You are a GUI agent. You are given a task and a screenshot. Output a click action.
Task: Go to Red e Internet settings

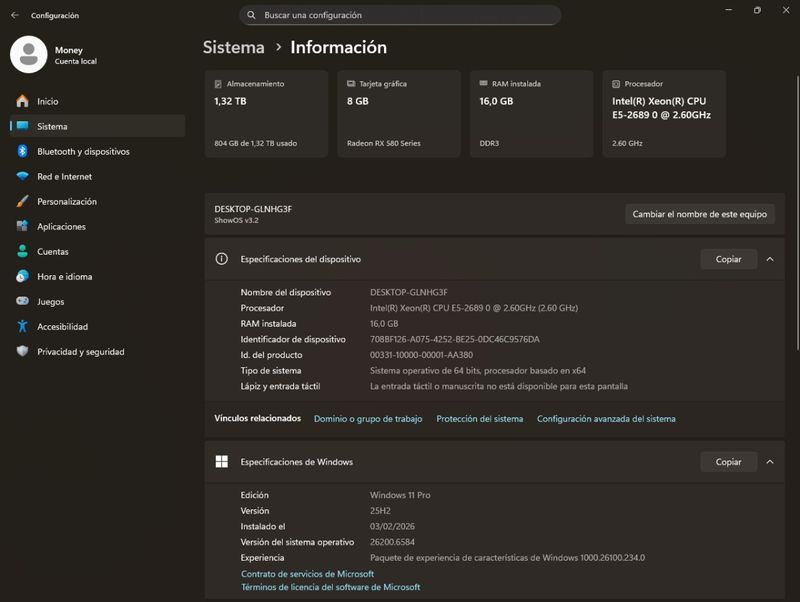coord(97,176)
